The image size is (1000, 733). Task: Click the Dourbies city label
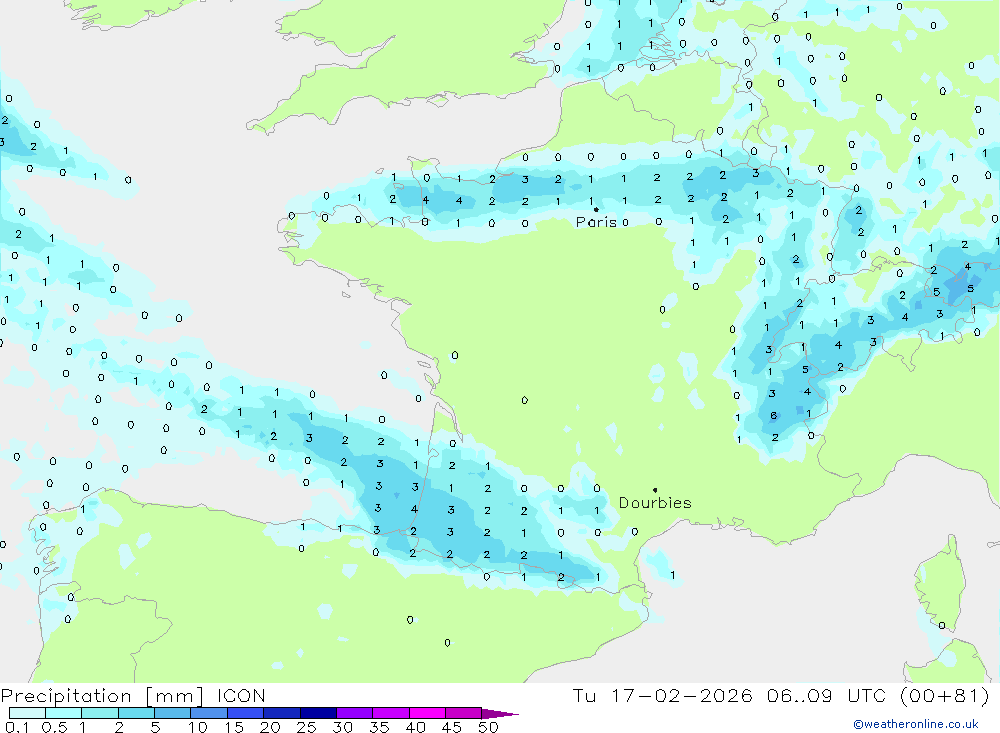(655, 503)
